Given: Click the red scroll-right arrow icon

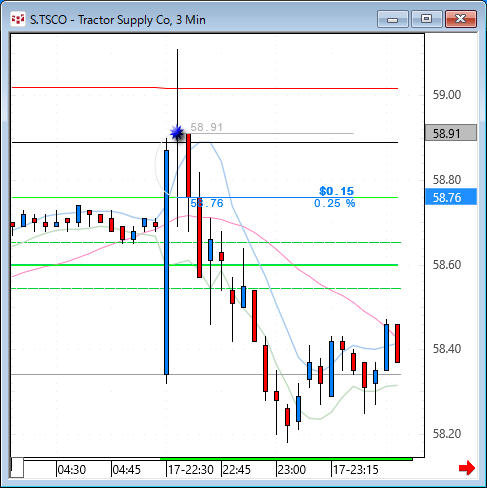Looking at the screenshot, I should point(466,468).
